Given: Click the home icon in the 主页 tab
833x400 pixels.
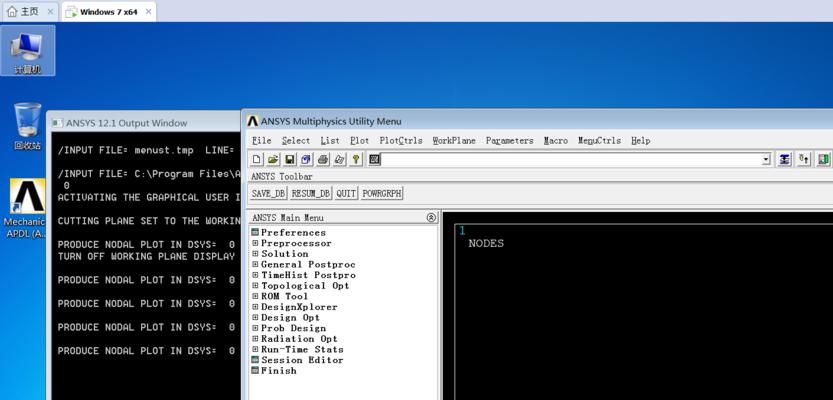Looking at the screenshot, I should pyautogui.click(x=12, y=12).
